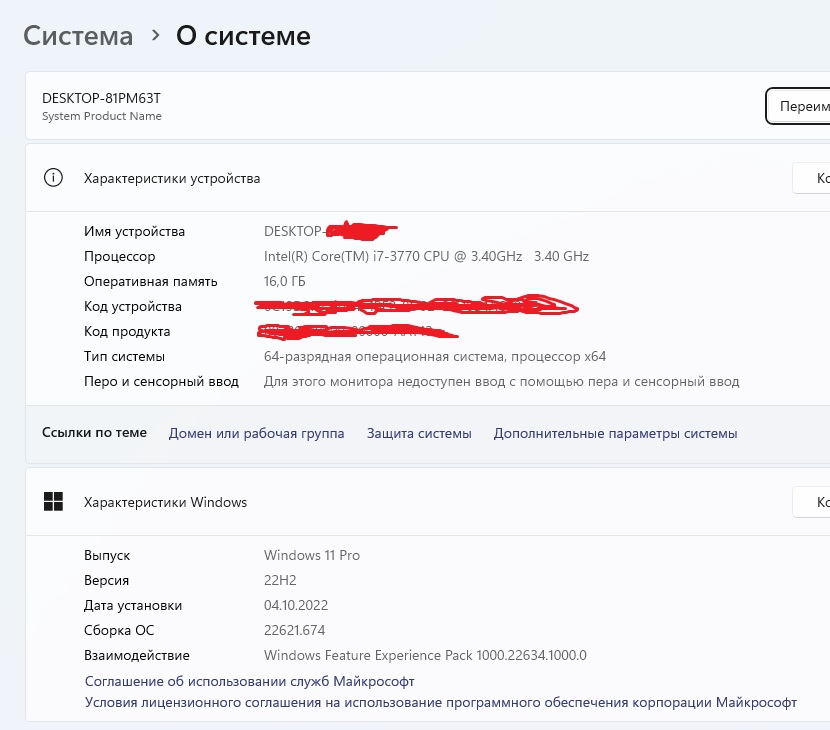Open Защита системы link
Viewport: 830px width, 730px height.
[419, 434]
